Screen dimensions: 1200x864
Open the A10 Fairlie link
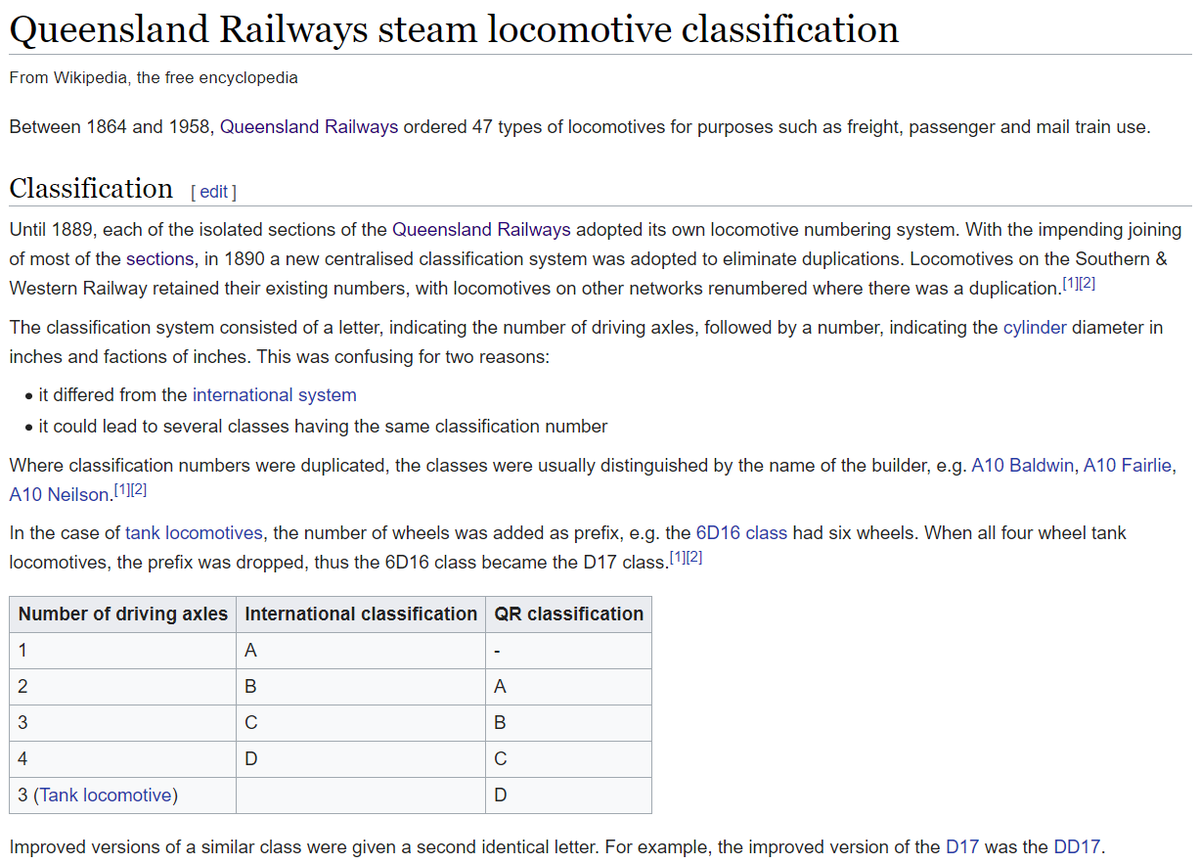click(x=1129, y=465)
